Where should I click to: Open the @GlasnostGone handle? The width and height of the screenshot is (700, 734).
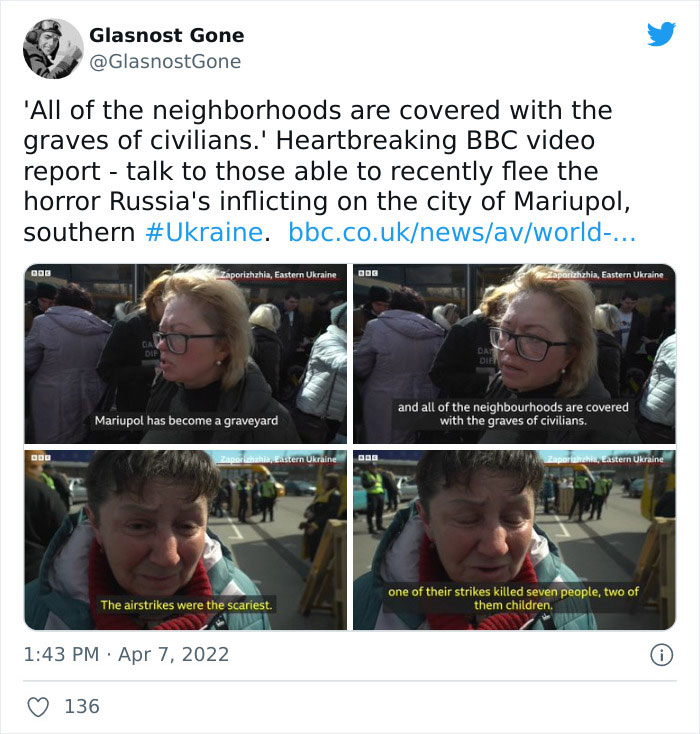pyautogui.click(x=165, y=62)
